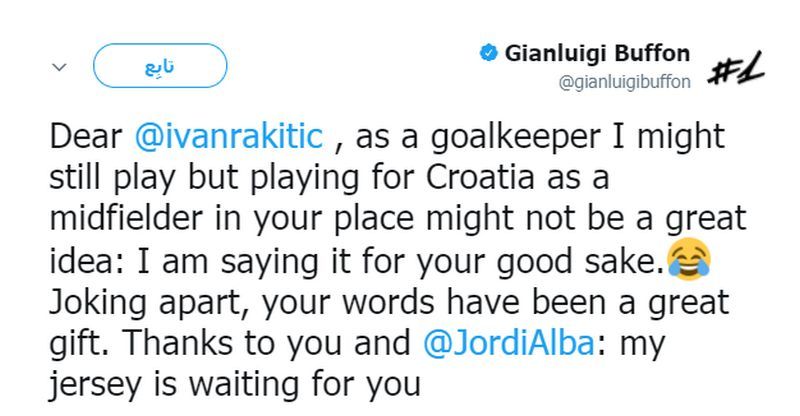
Task: Click the word "idea:" in the tweet
Action: [86, 260]
